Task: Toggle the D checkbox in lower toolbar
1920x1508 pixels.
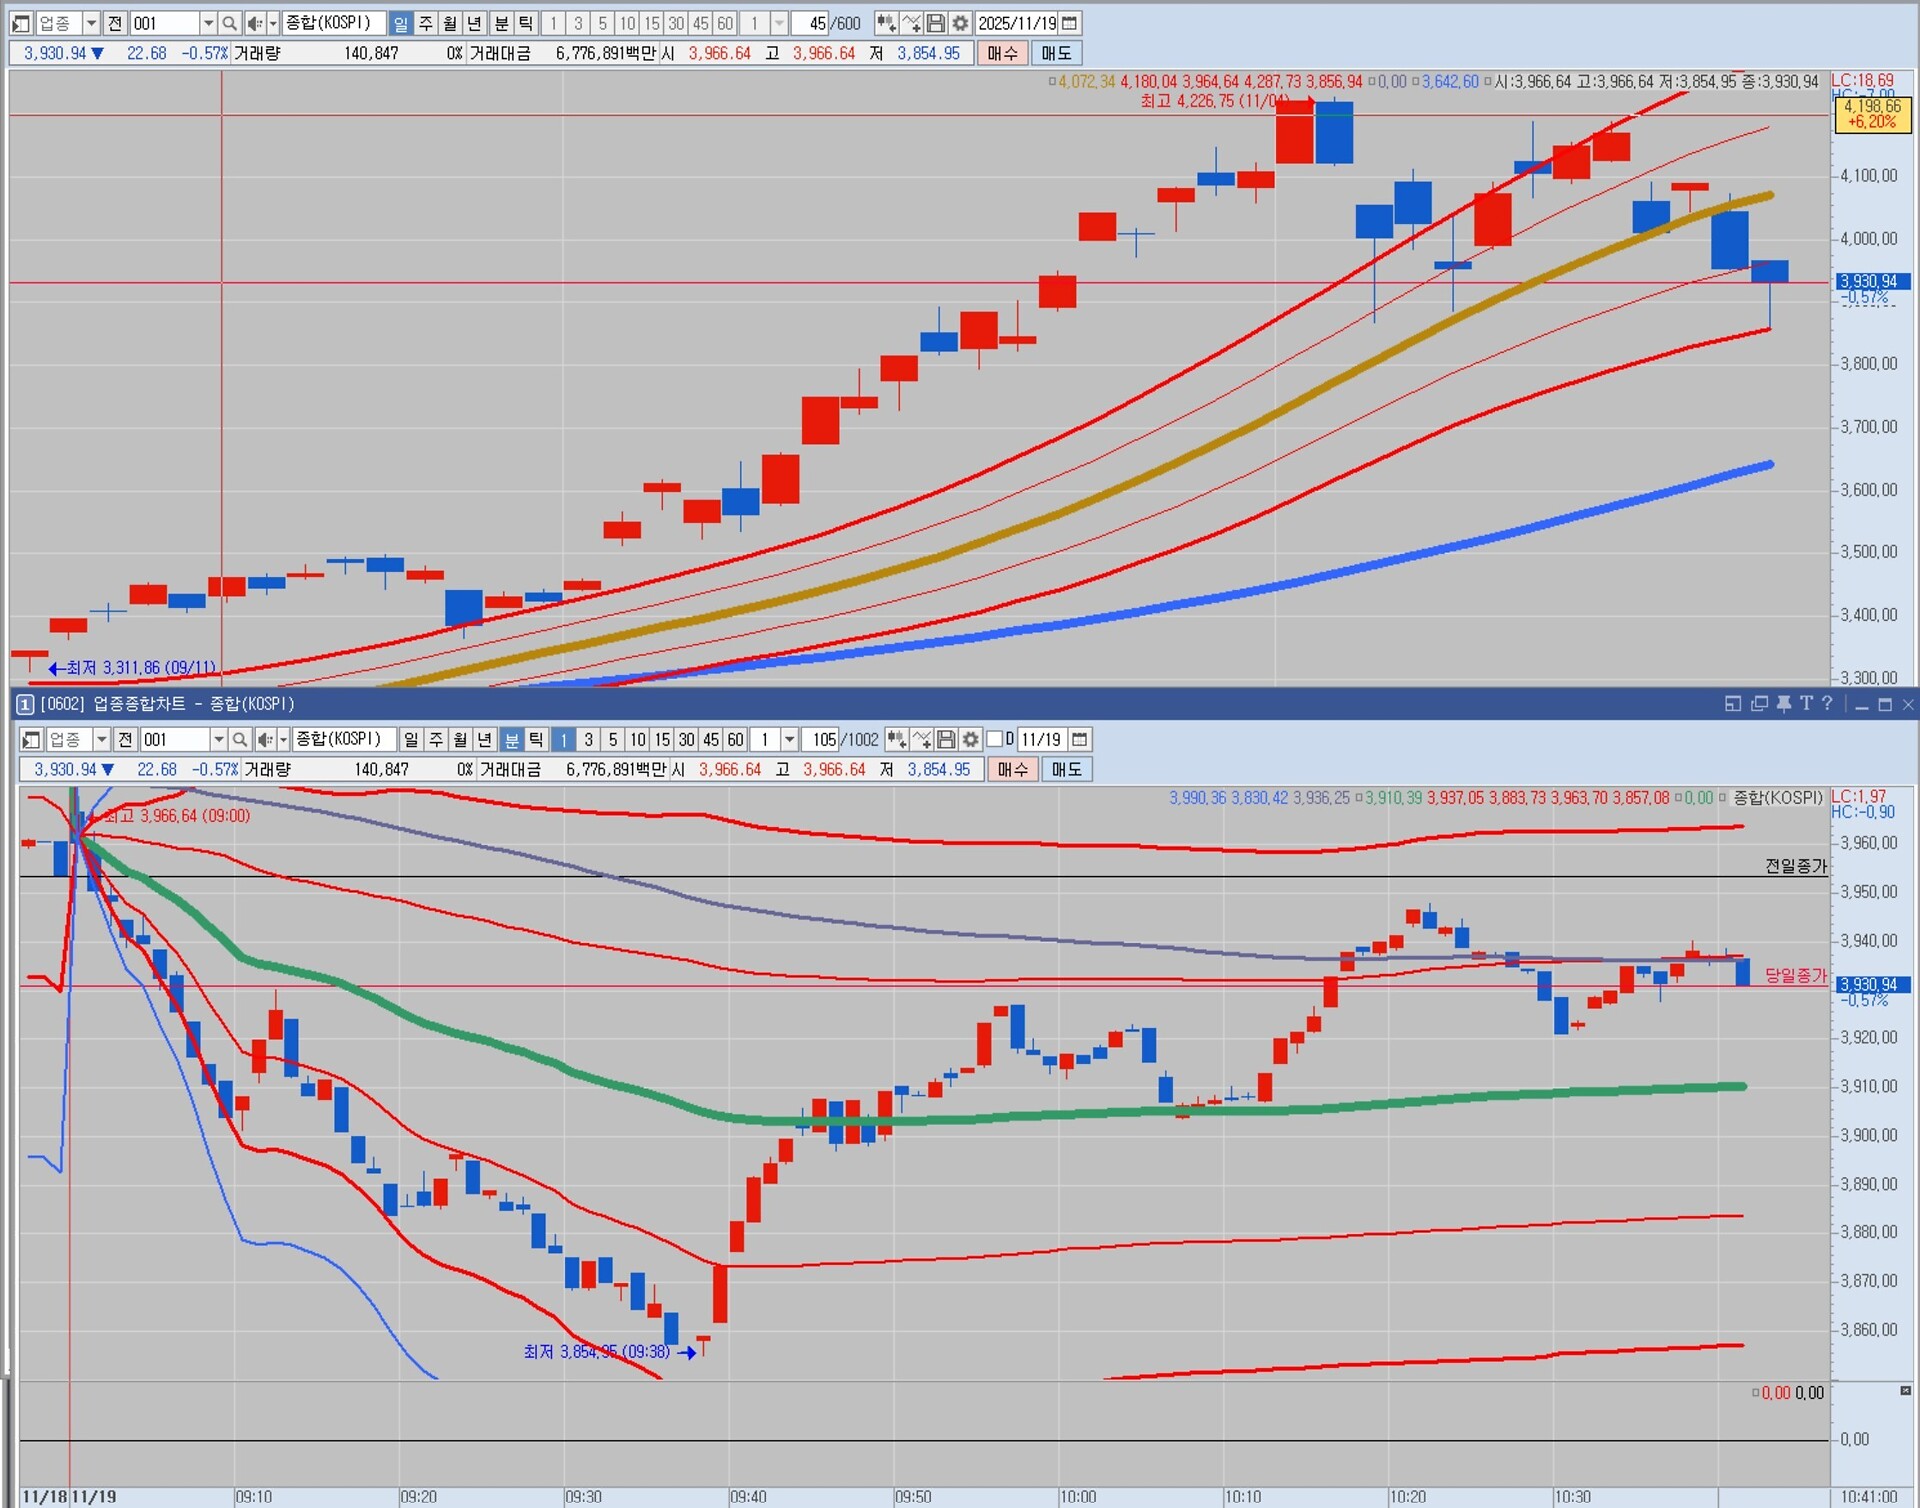Action: coord(995,739)
